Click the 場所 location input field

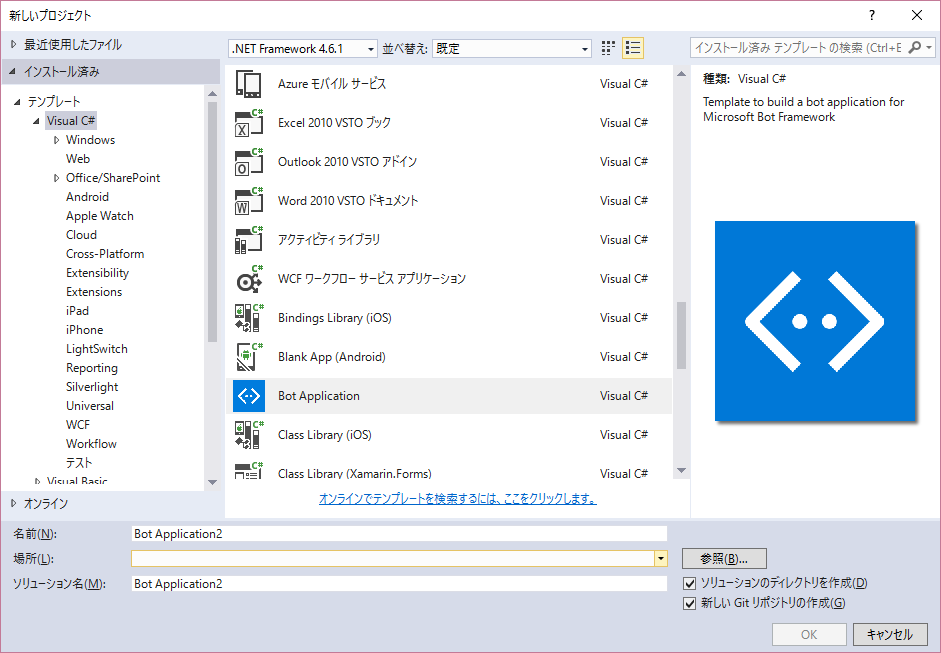(393, 559)
